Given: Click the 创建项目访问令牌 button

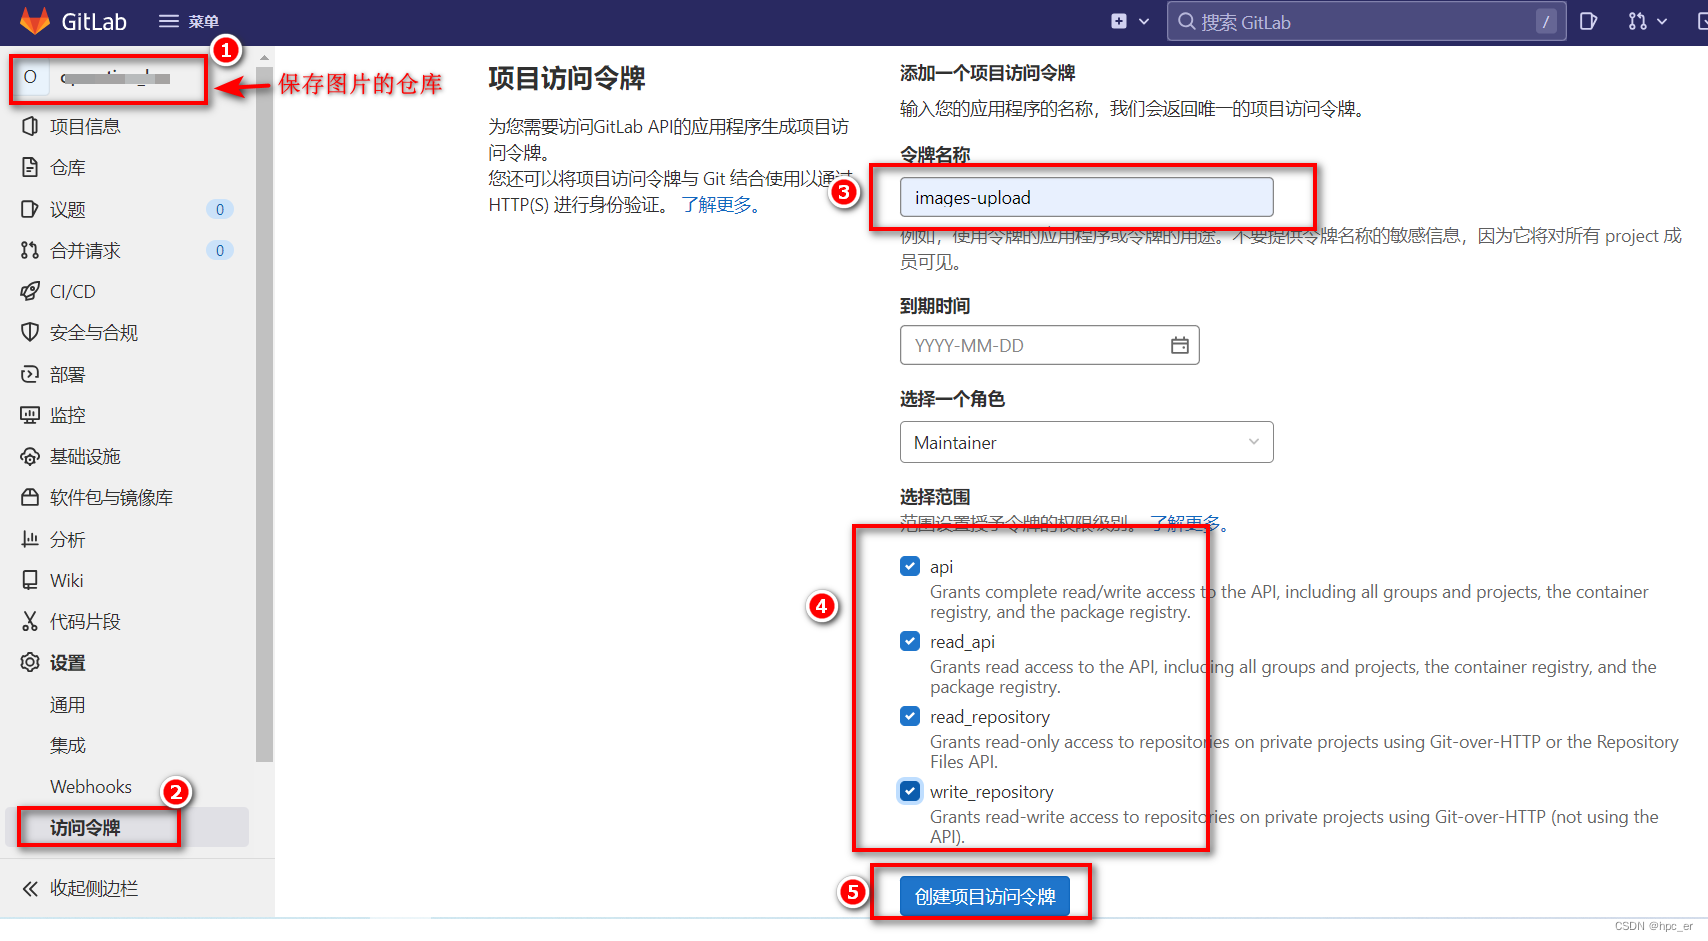Looking at the screenshot, I should (x=985, y=896).
